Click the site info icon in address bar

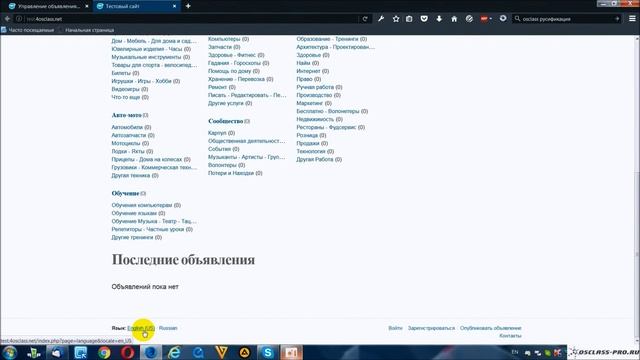(x=19, y=19)
